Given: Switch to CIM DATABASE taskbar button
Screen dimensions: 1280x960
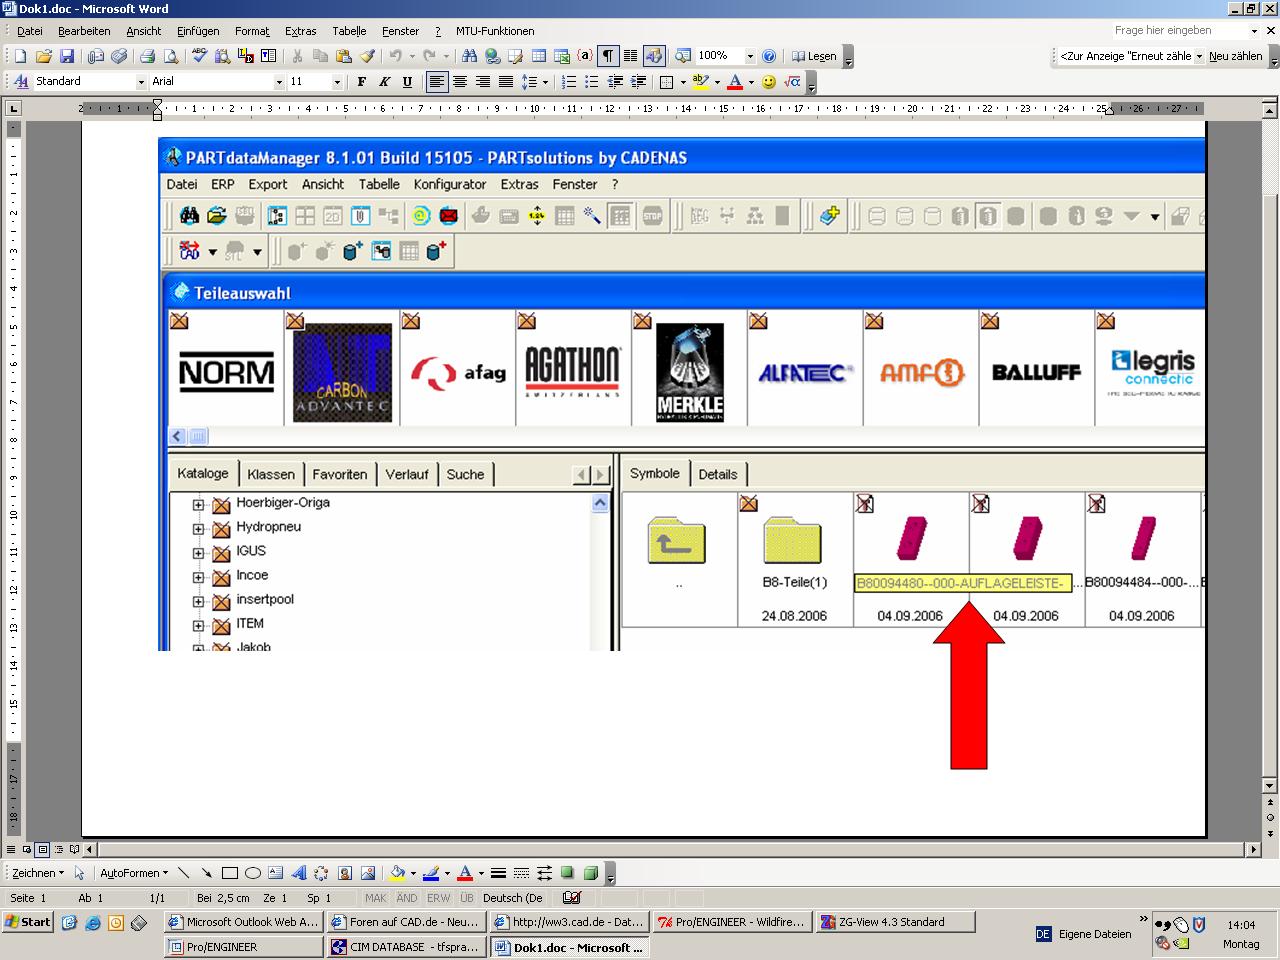Looking at the screenshot, I should point(405,947).
